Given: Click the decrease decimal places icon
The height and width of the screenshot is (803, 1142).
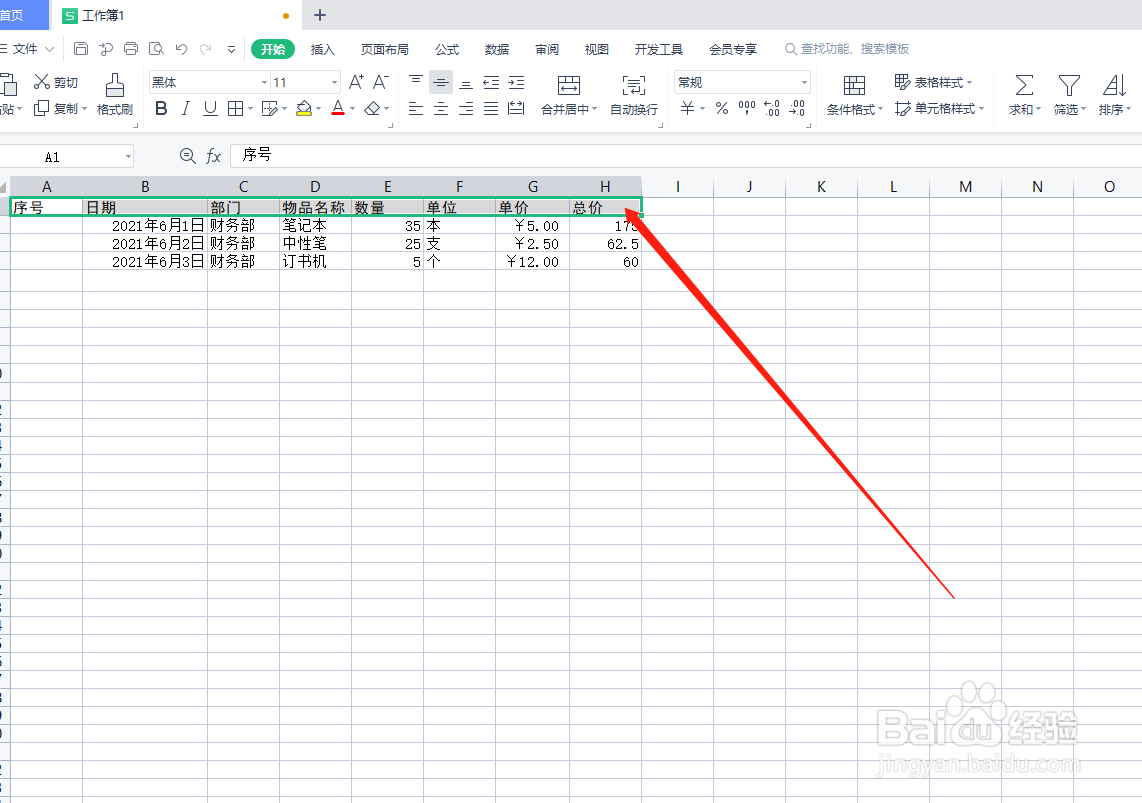Looking at the screenshot, I should [798, 108].
